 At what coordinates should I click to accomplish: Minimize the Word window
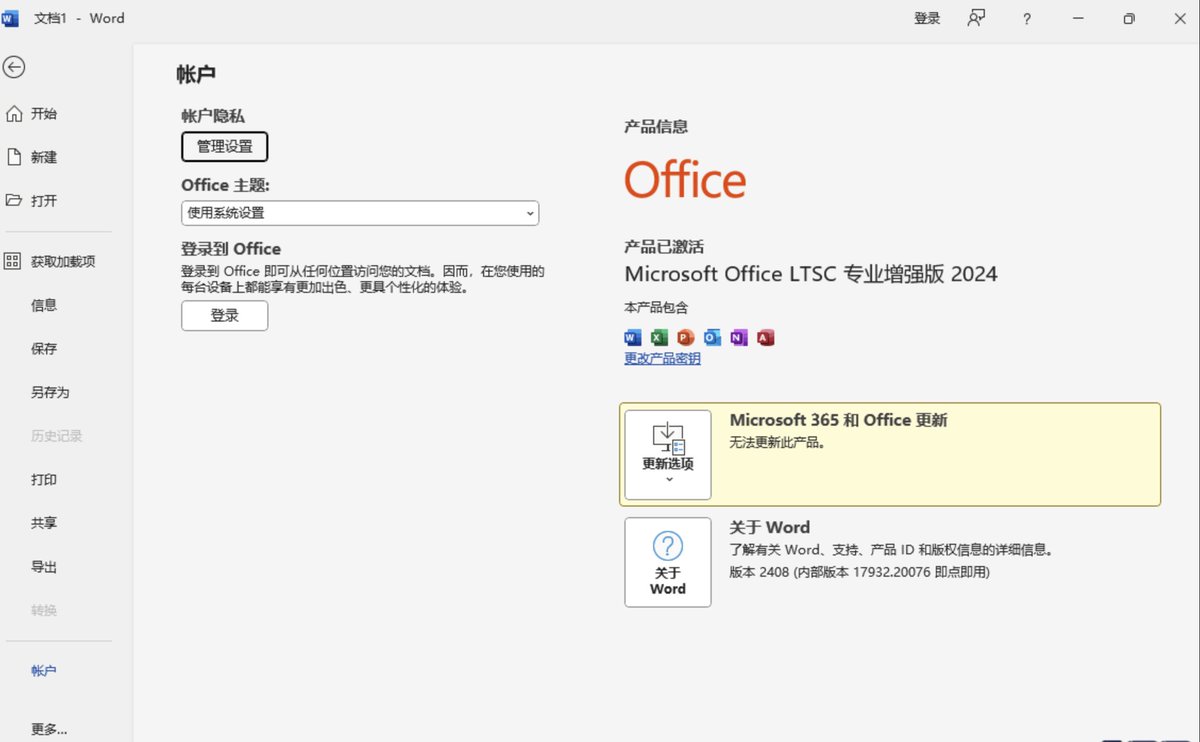click(x=1078, y=19)
